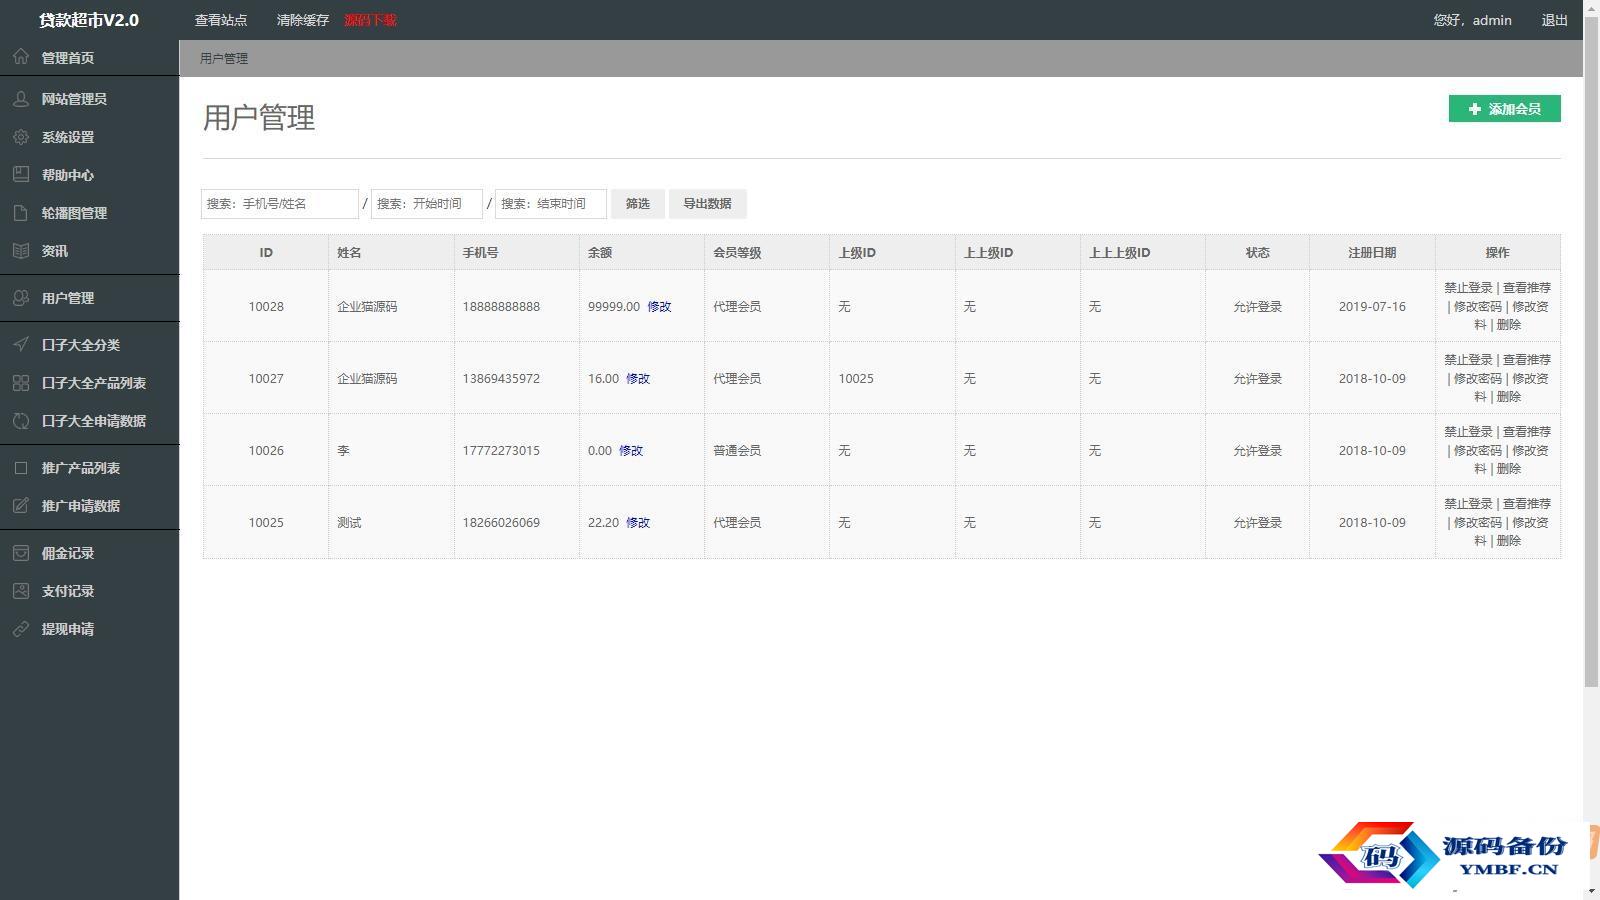
Task: Click the users icon beside 用户管理
Action: pos(21,298)
